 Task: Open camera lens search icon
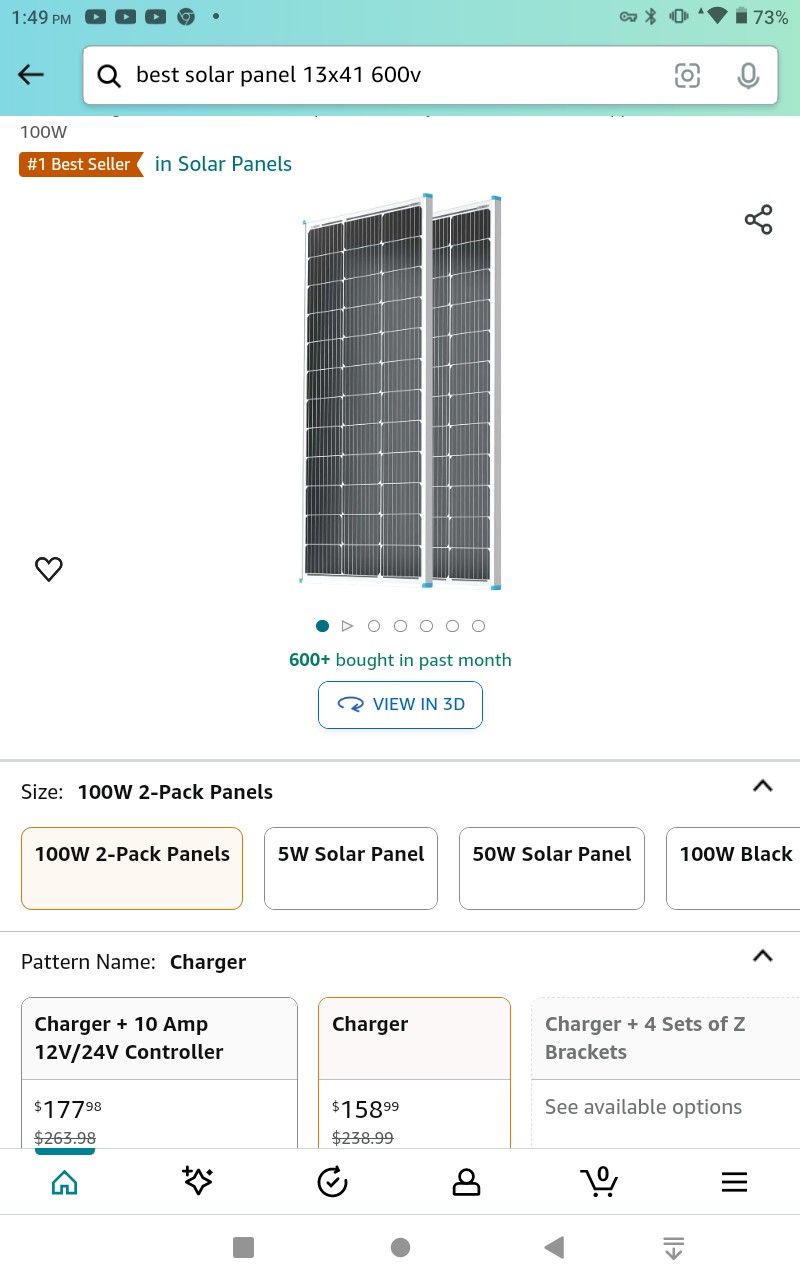click(687, 75)
